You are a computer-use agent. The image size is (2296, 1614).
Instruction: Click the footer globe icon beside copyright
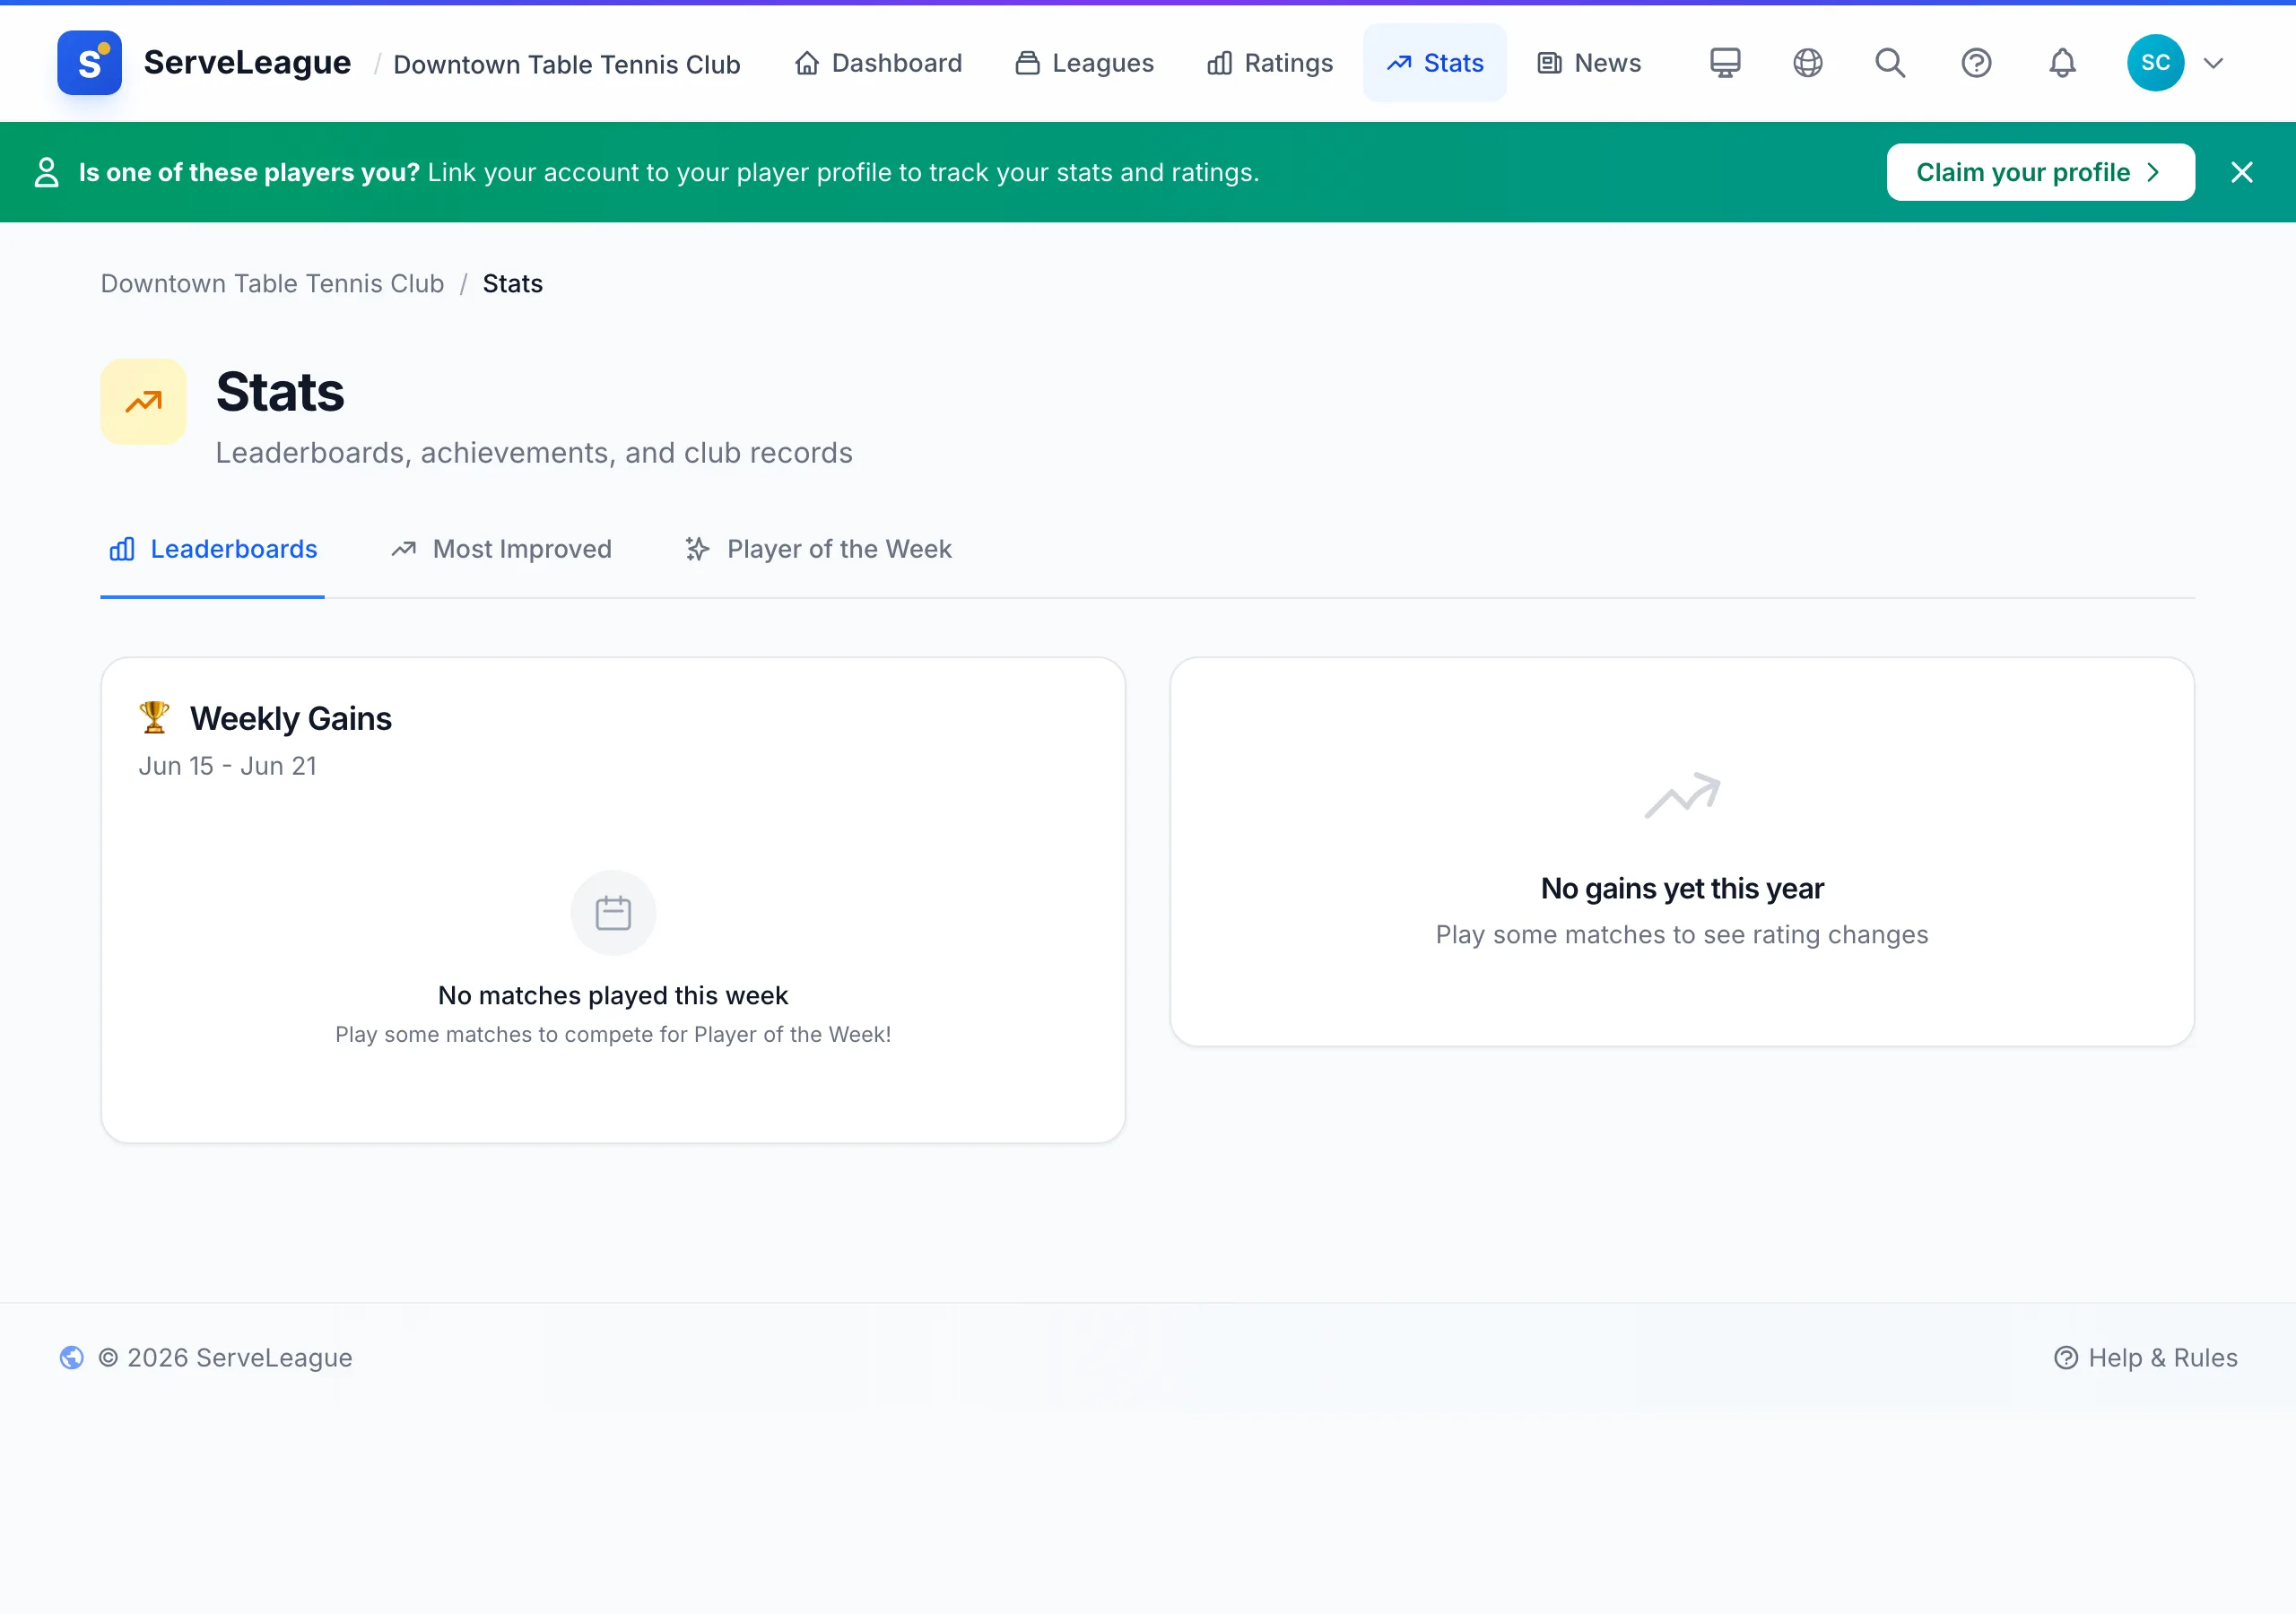(72, 1357)
